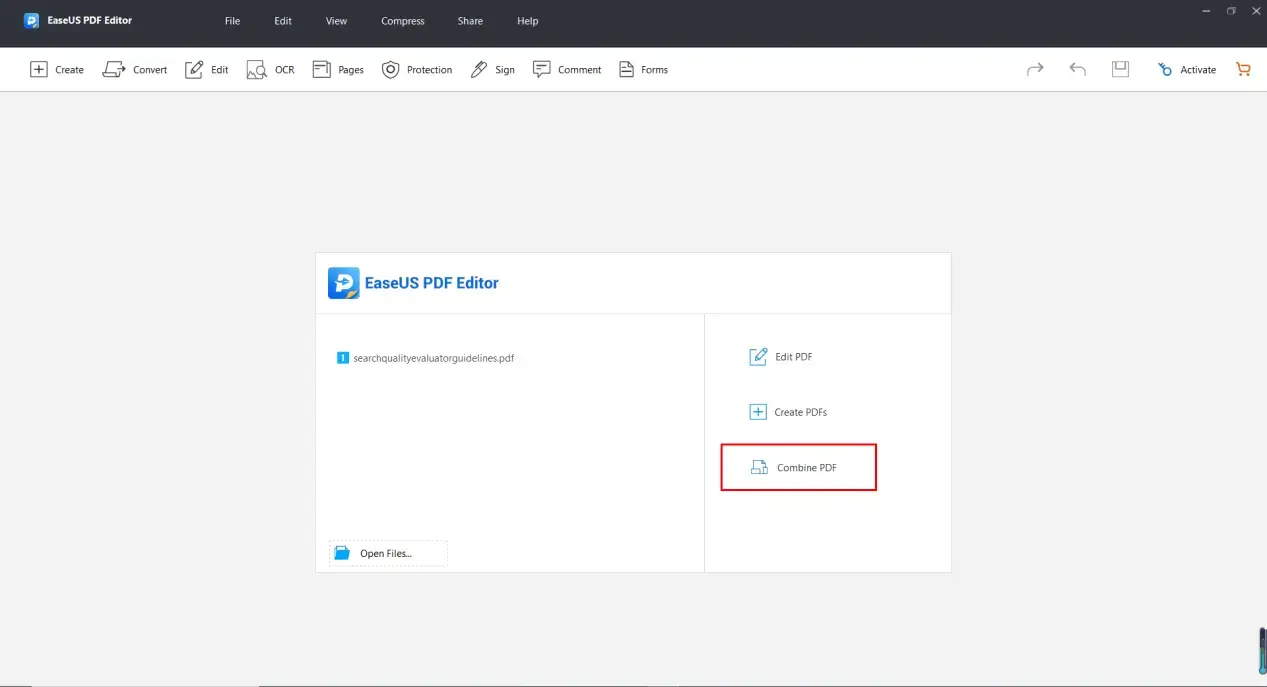Click the undo arrow icon
The width and height of the screenshot is (1267, 687).
tap(1077, 69)
